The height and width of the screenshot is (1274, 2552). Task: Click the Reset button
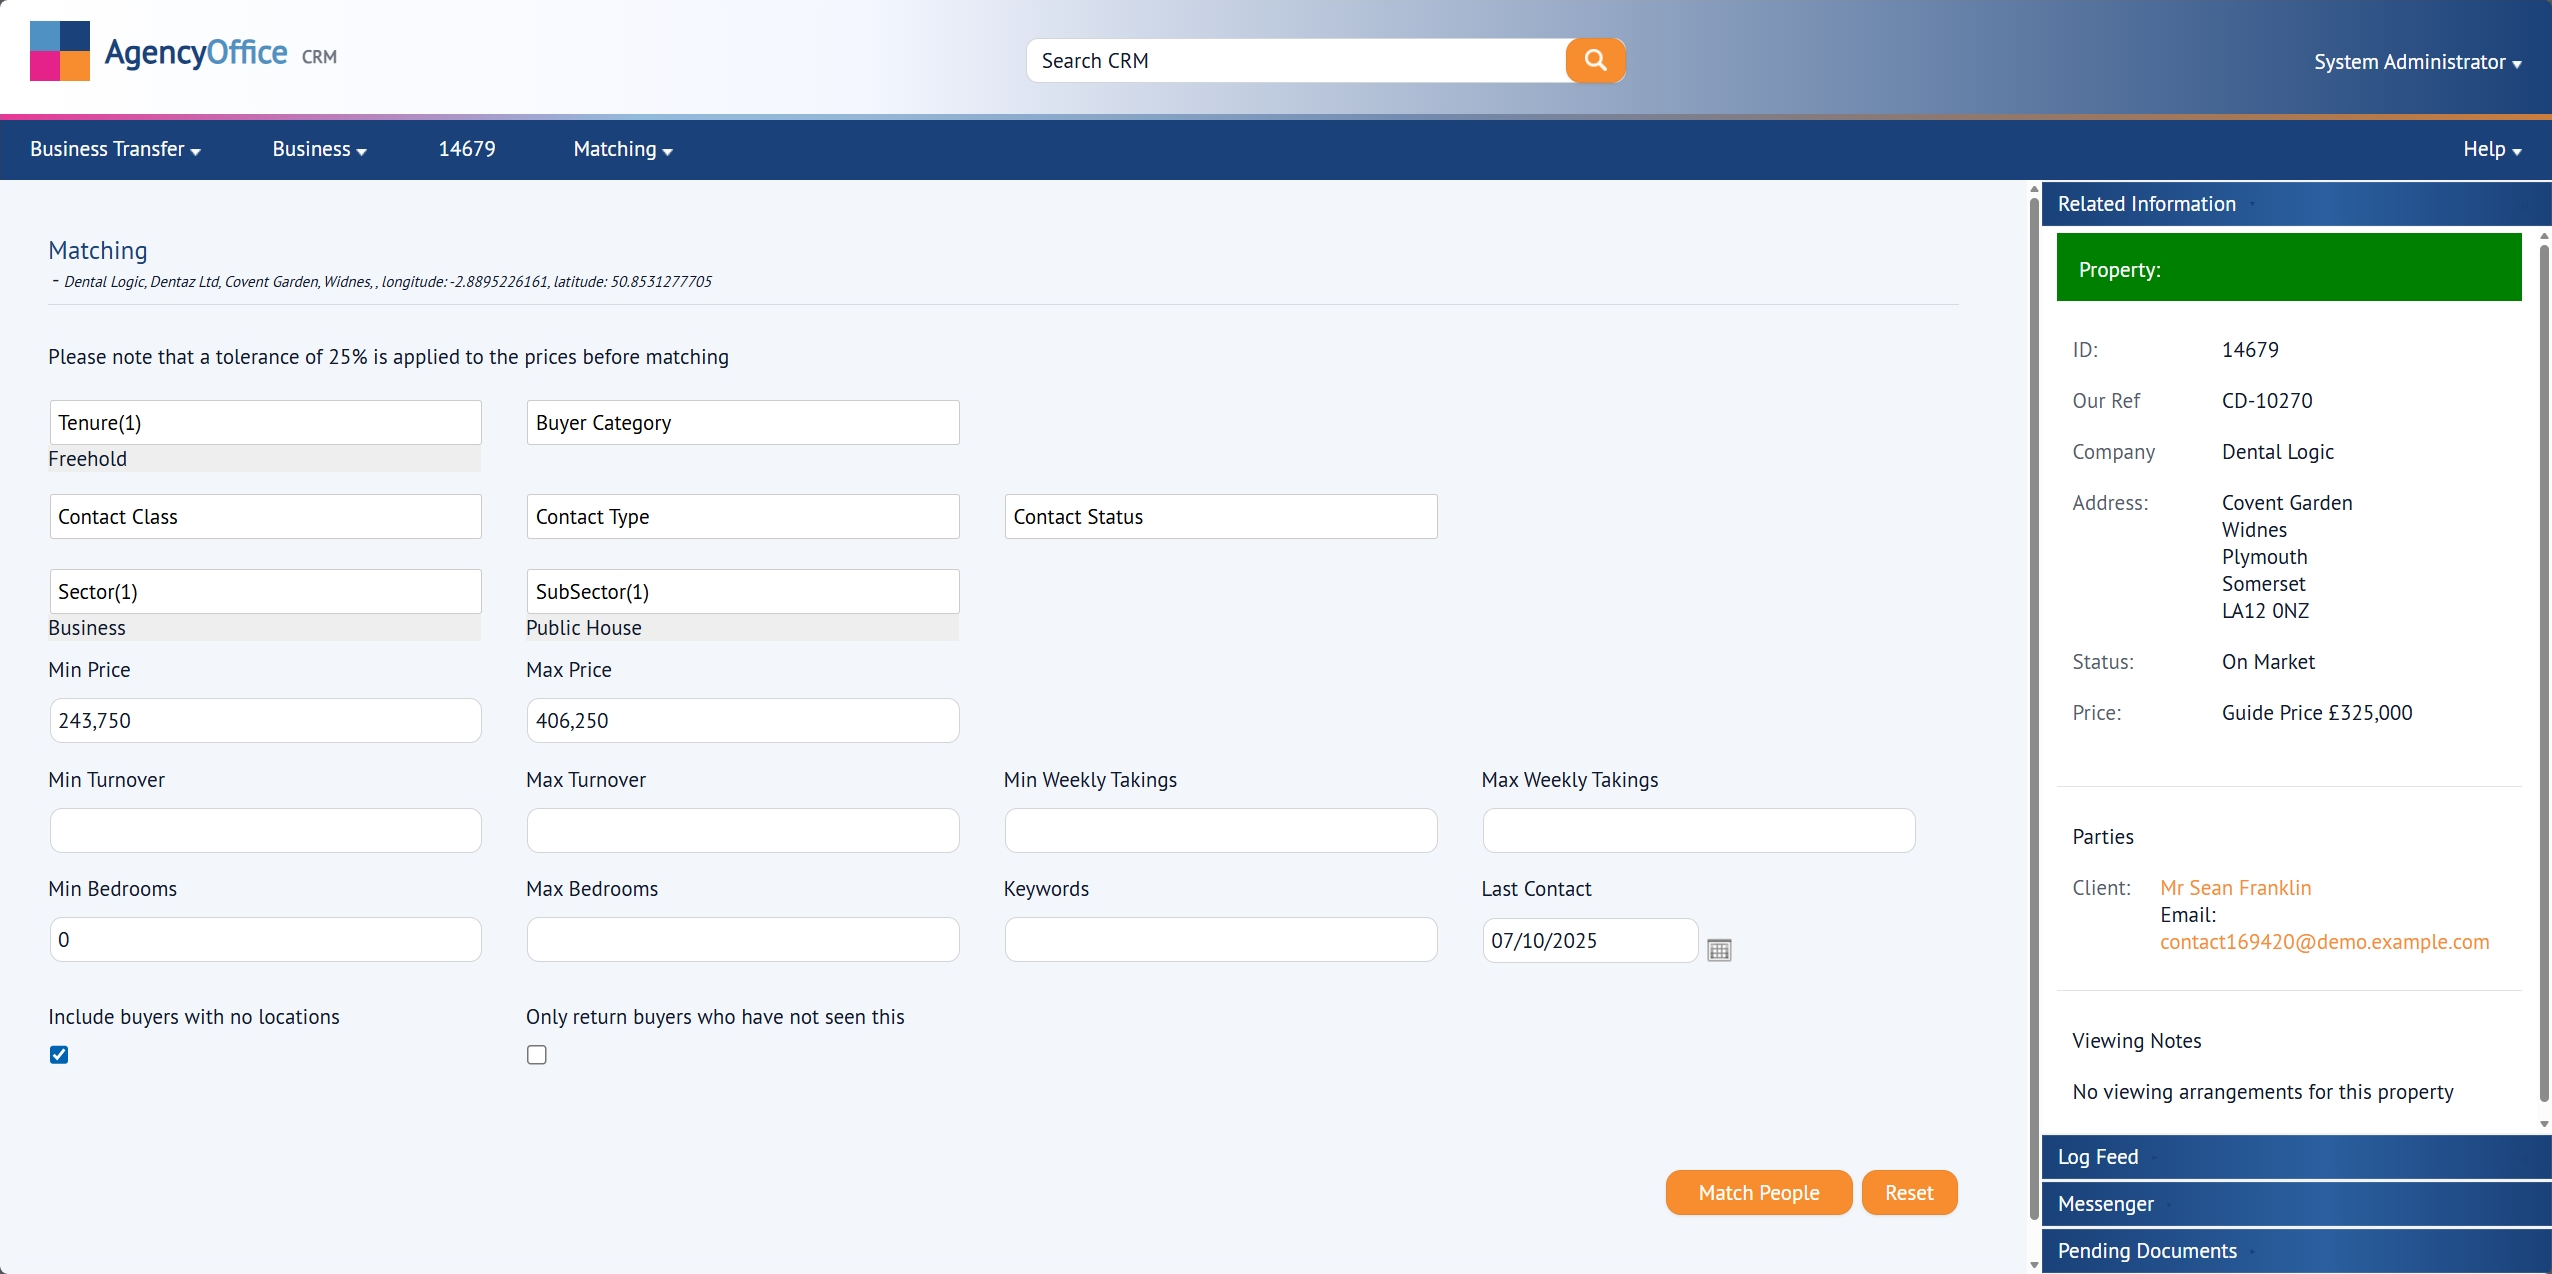pyautogui.click(x=1908, y=1192)
